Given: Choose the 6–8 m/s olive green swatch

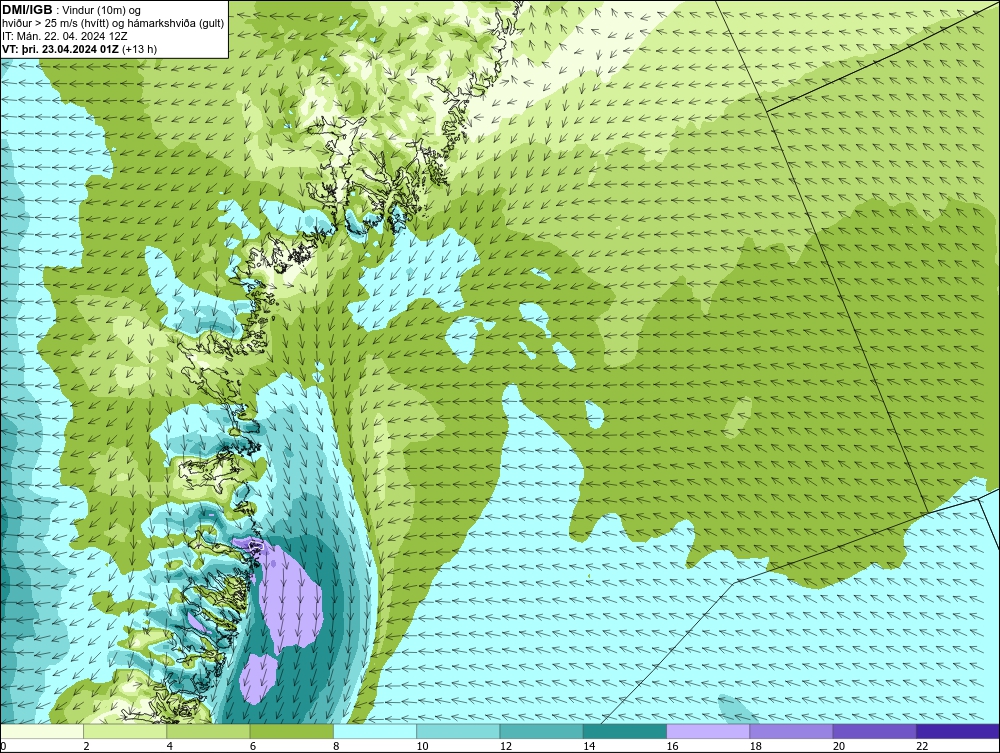Looking at the screenshot, I should click(x=291, y=731).
